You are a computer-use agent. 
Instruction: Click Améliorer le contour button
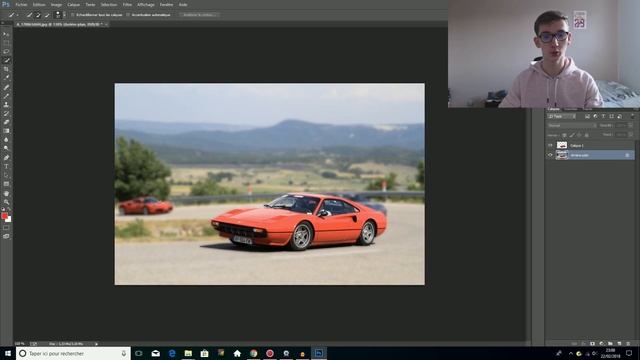point(199,15)
